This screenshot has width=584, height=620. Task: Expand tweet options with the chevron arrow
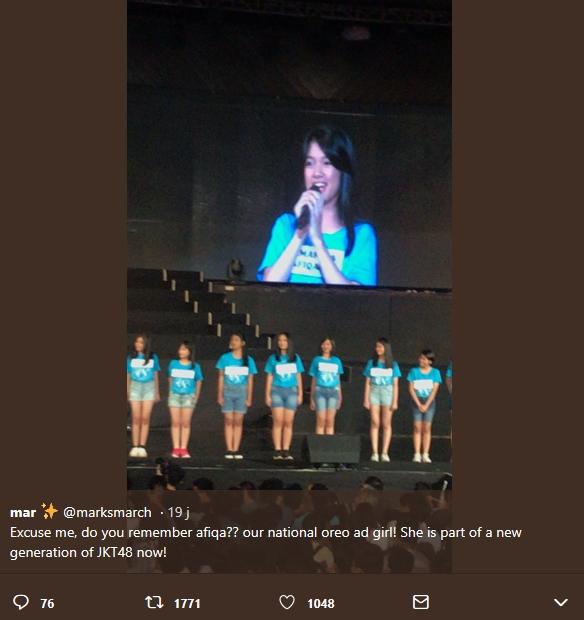tap(561, 602)
